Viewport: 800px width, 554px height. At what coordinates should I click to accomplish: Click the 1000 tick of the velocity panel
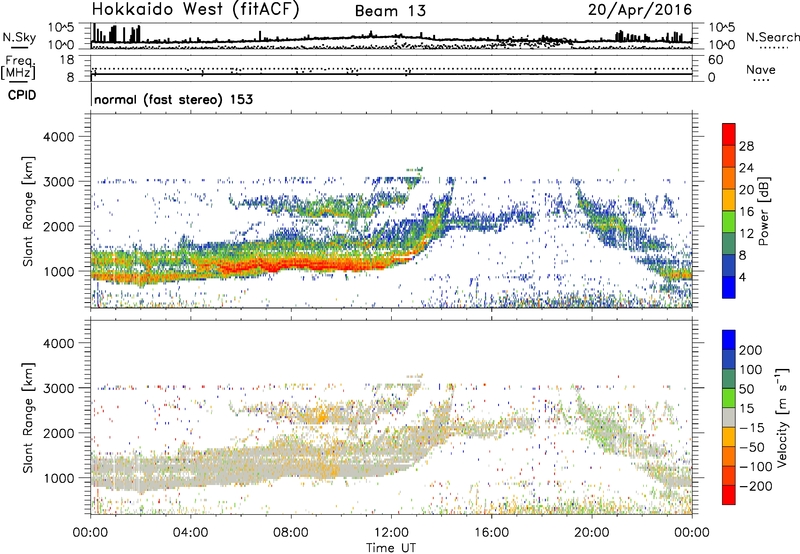59,478
